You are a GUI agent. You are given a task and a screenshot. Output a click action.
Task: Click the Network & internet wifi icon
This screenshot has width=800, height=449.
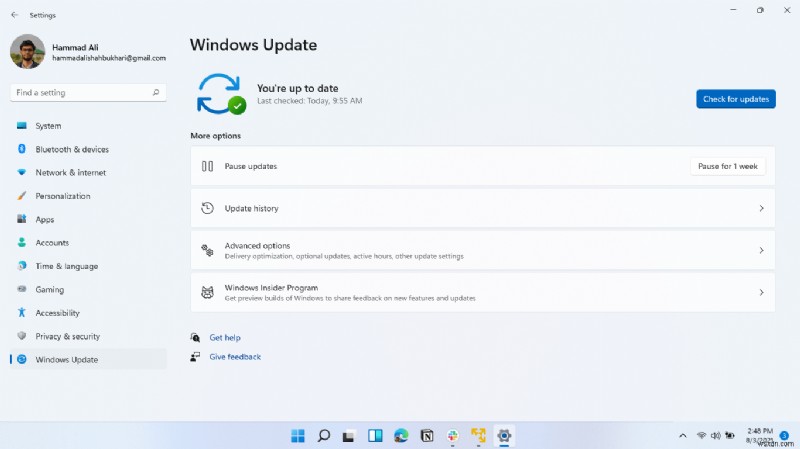point(21,172)
